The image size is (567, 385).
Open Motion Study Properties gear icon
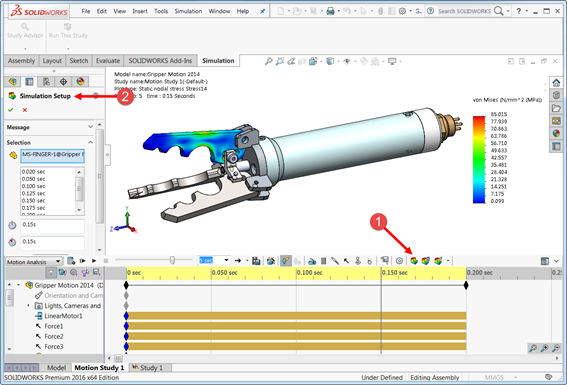click(399, 261)
